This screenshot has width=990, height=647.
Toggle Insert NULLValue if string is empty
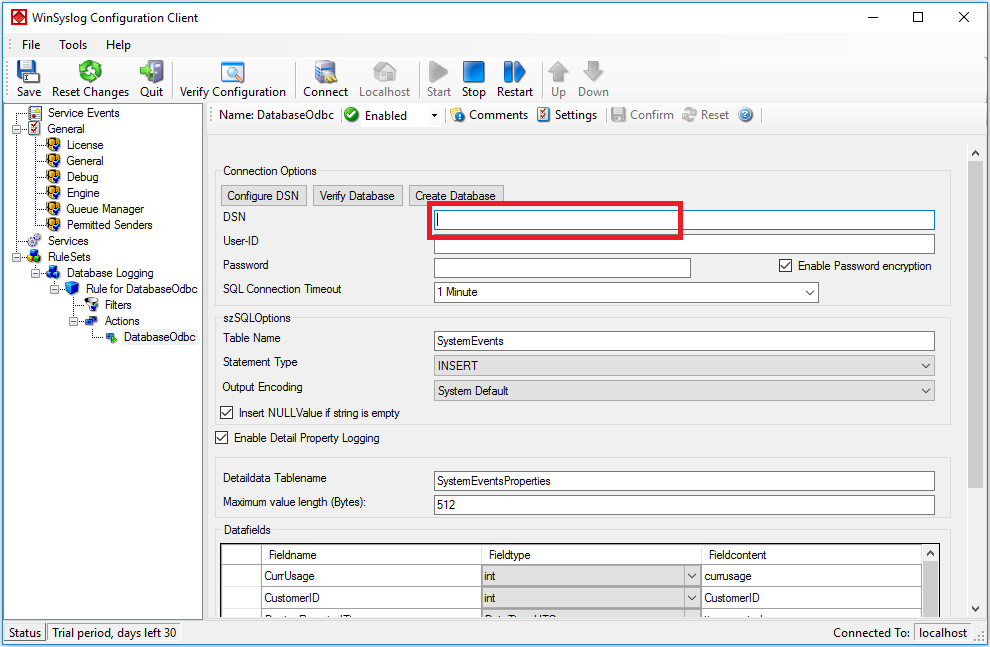[x=226, y=413]
